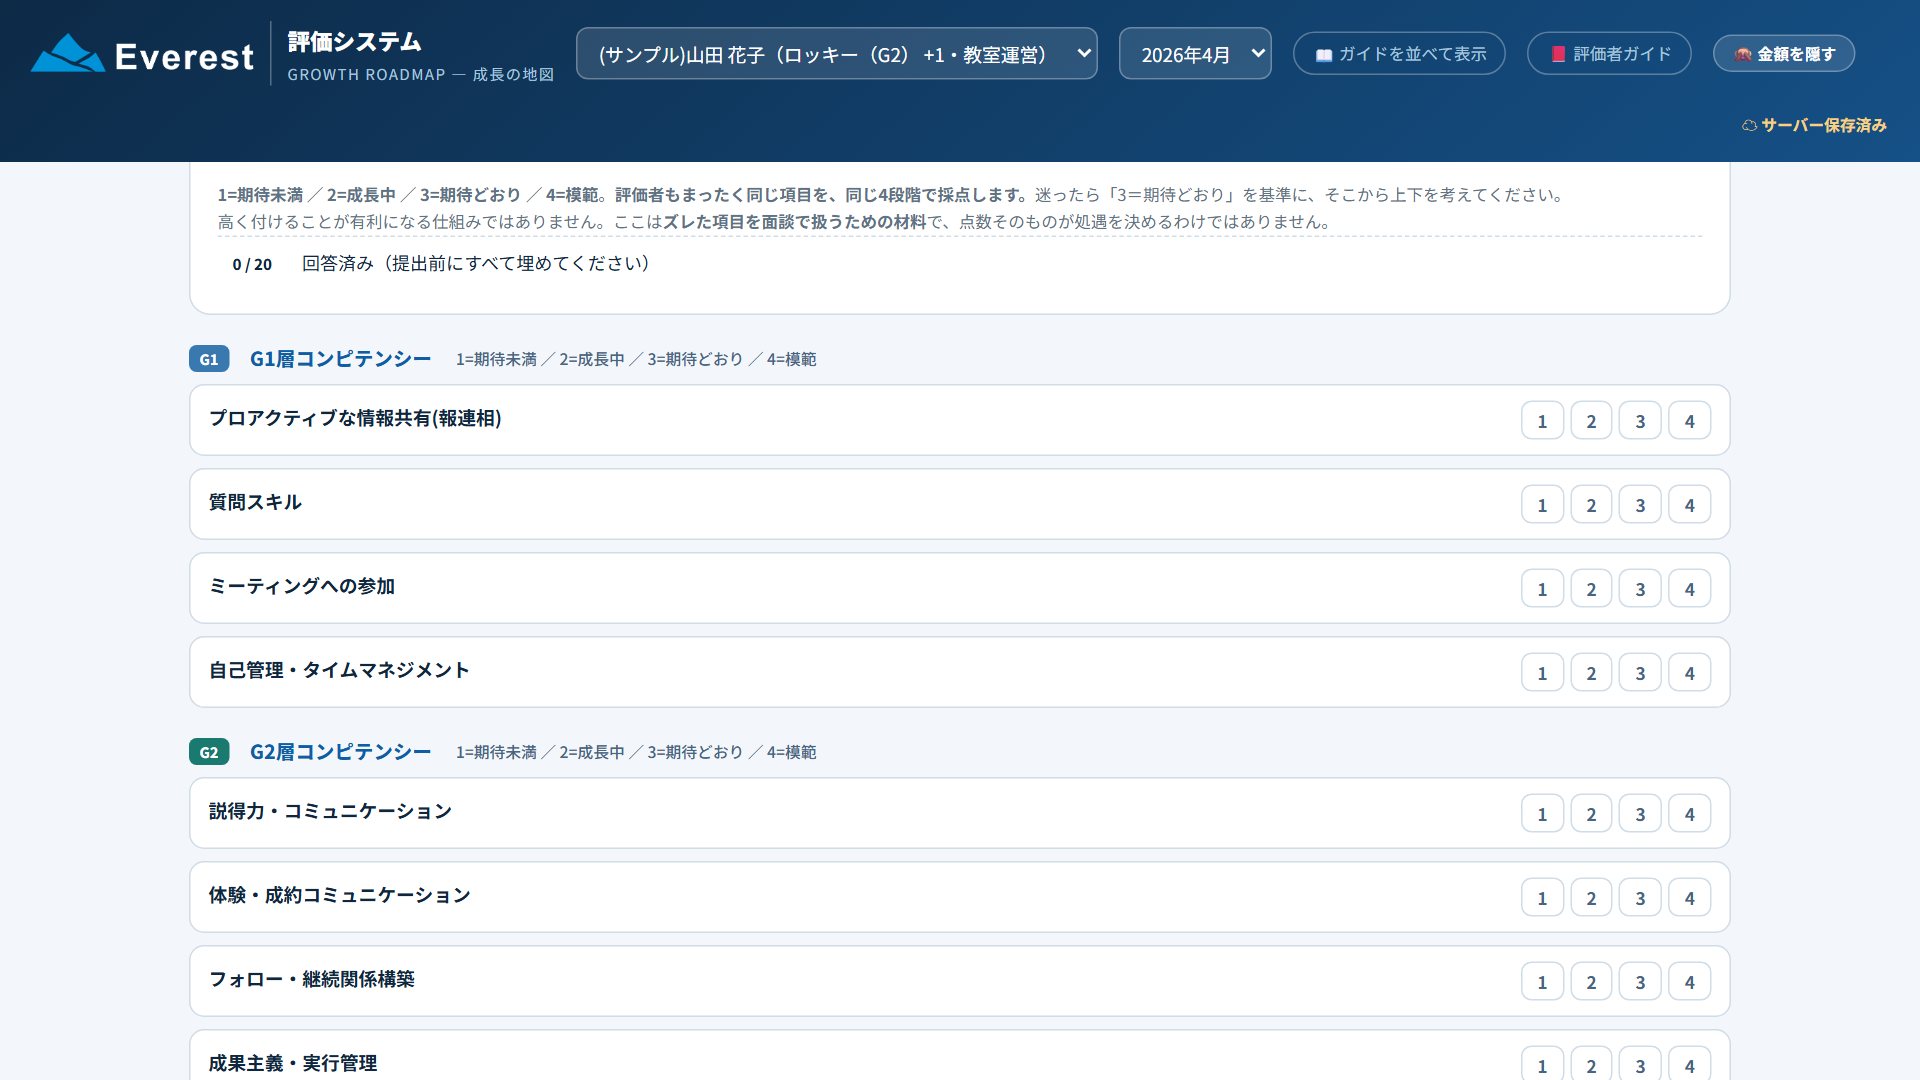The width and height of the screenshot is (1920, 1080).
Task: Rate 説得力・コミュニケーション as 1
Action: coord(1542,814)
